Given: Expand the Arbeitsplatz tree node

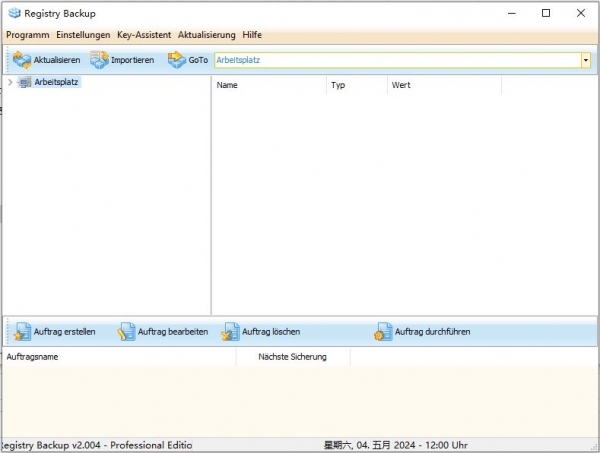Looking at the screenshot, I should point(10,83).
